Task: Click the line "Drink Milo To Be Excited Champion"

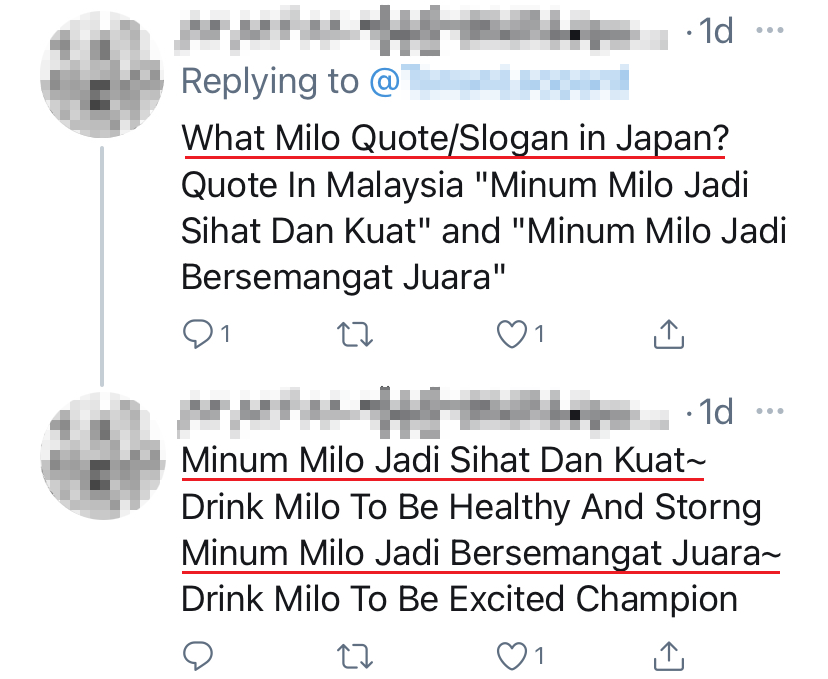Action: pyautogui.click(x=459, y=600)
